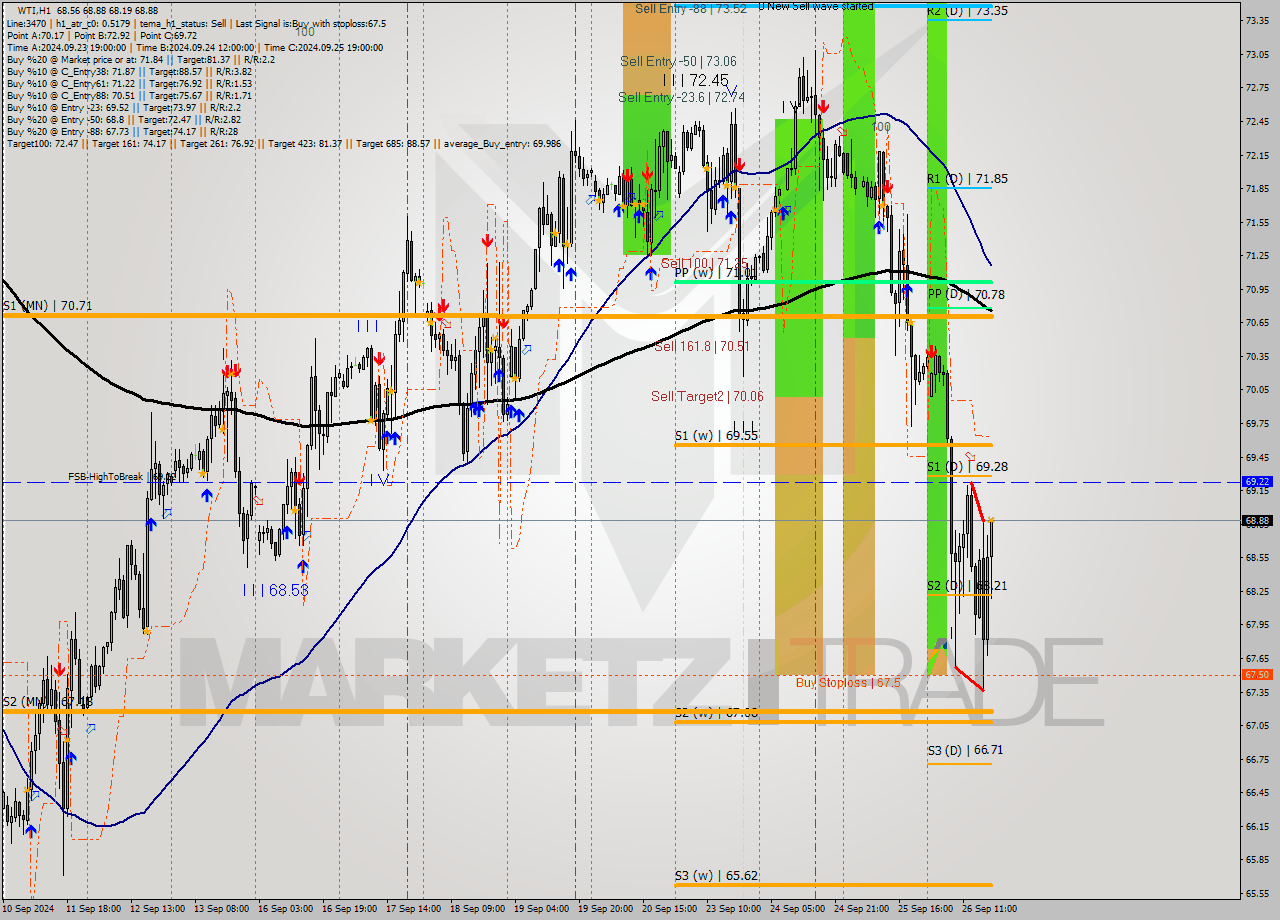Click the red 67.50 price marker on the axis

(x=1257, y=676)
